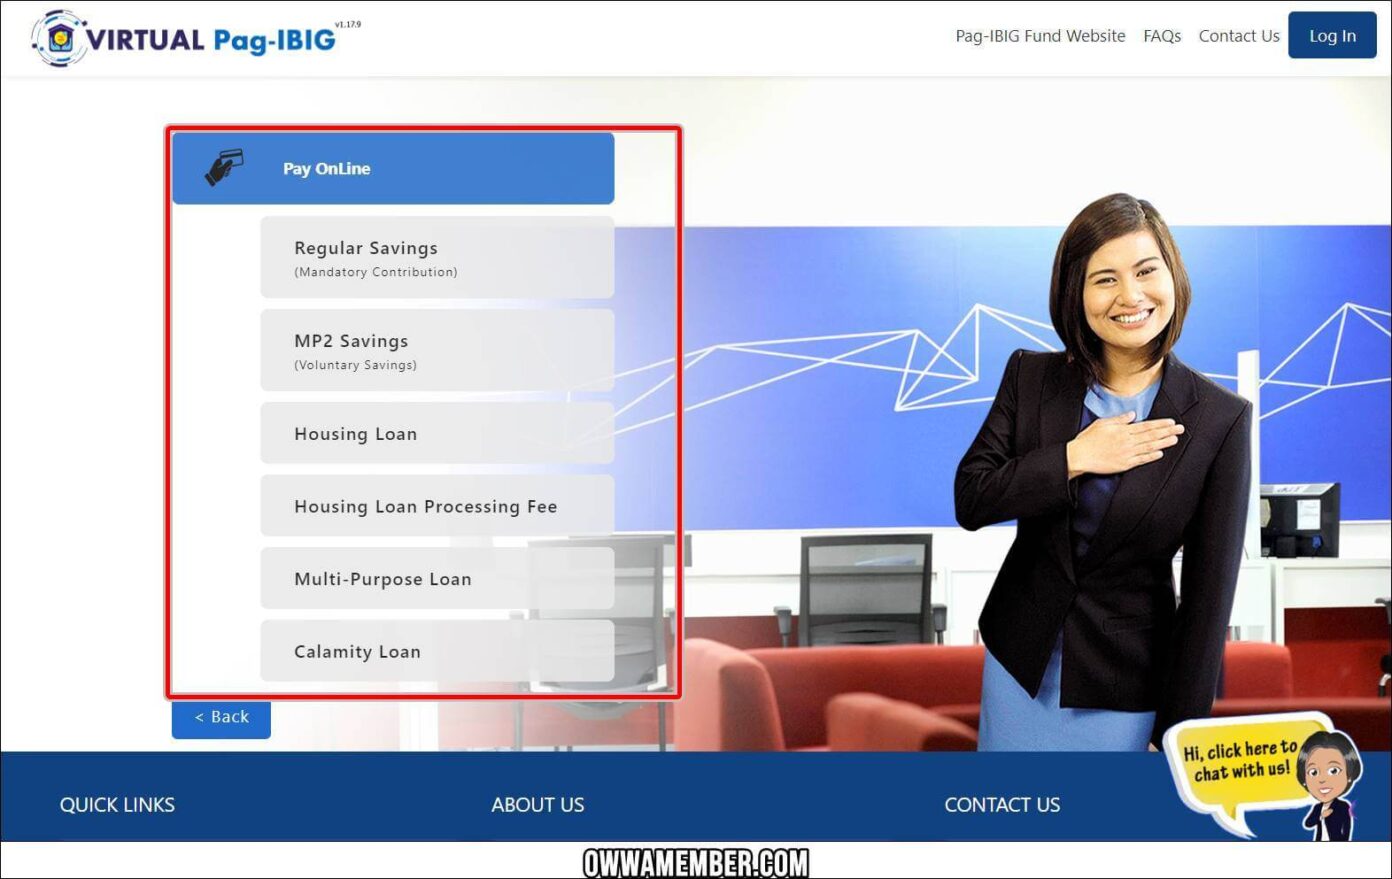Click QUICK LINKS in the footer
The width and height of the screenshot is (1392, 879).
tap(117, 804)
